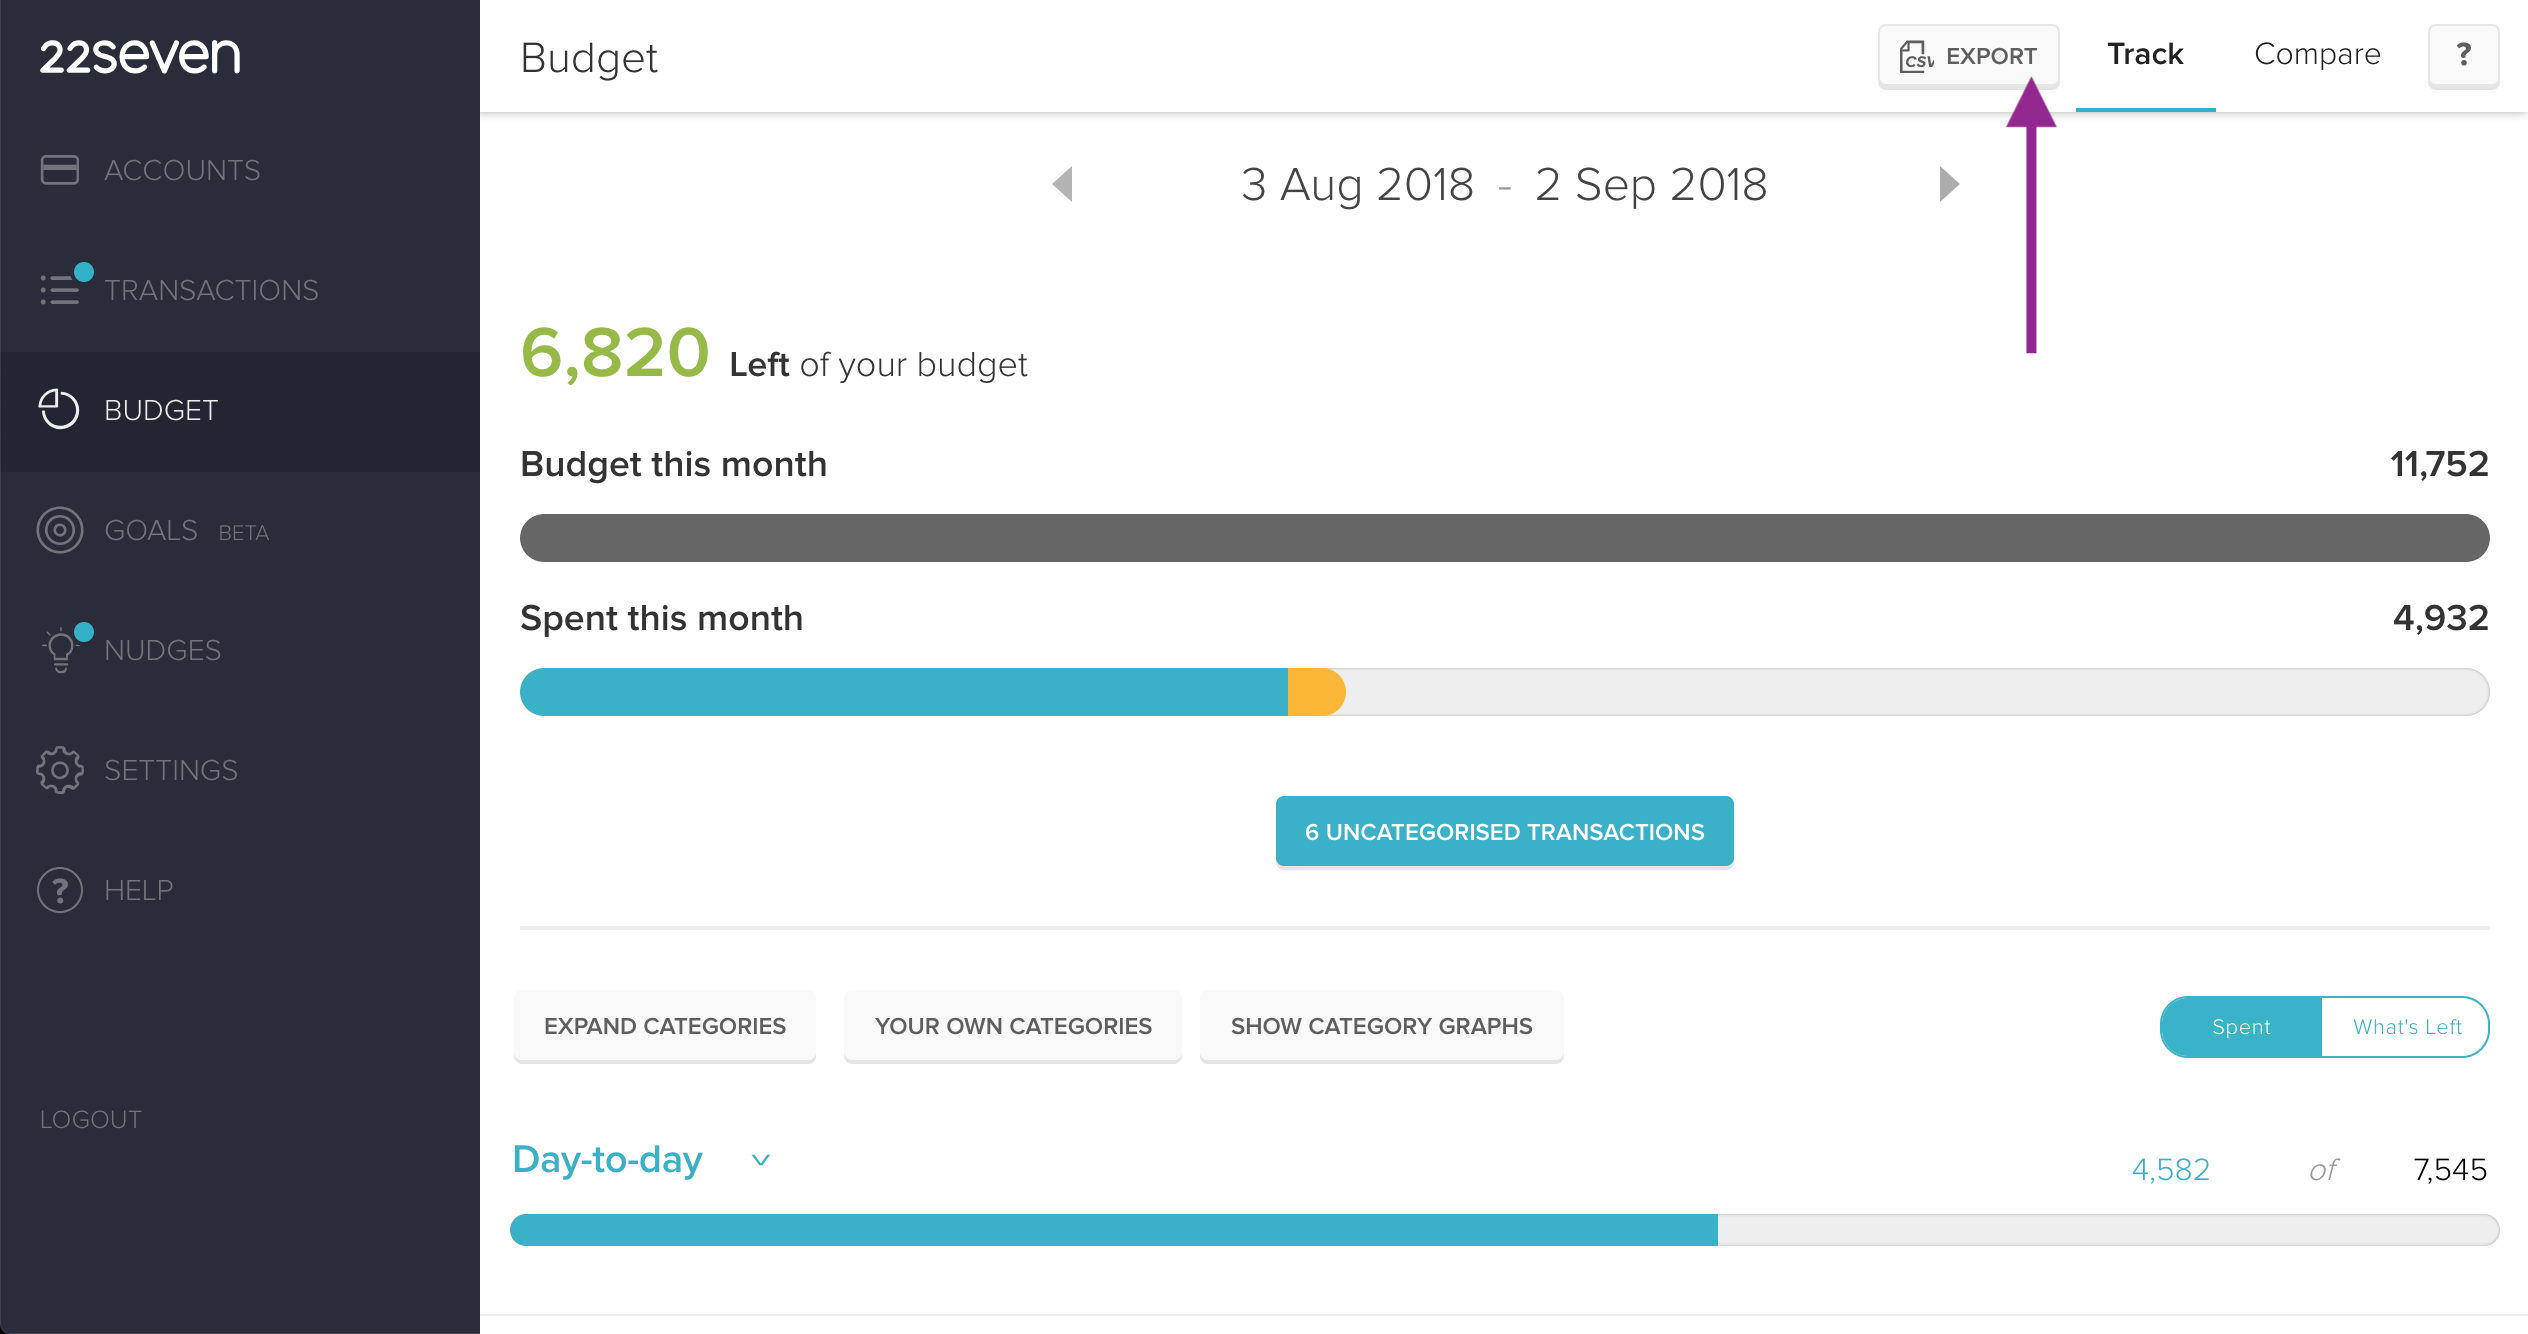
Task: Click the '6,820' left amount
Action: click(615, 353)
